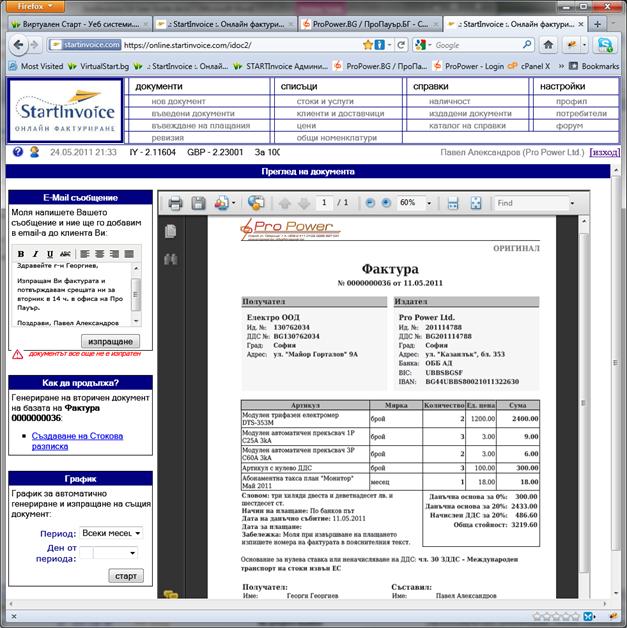Open the ревизия menu item
627x628 pixels.
pyautogui.click(x=167, y=138)
